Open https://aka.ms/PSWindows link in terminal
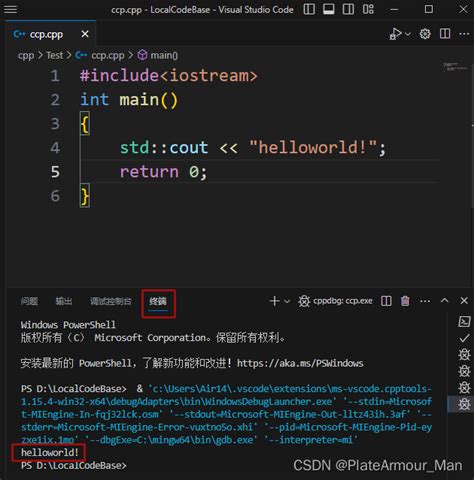 tap(300, 363)
